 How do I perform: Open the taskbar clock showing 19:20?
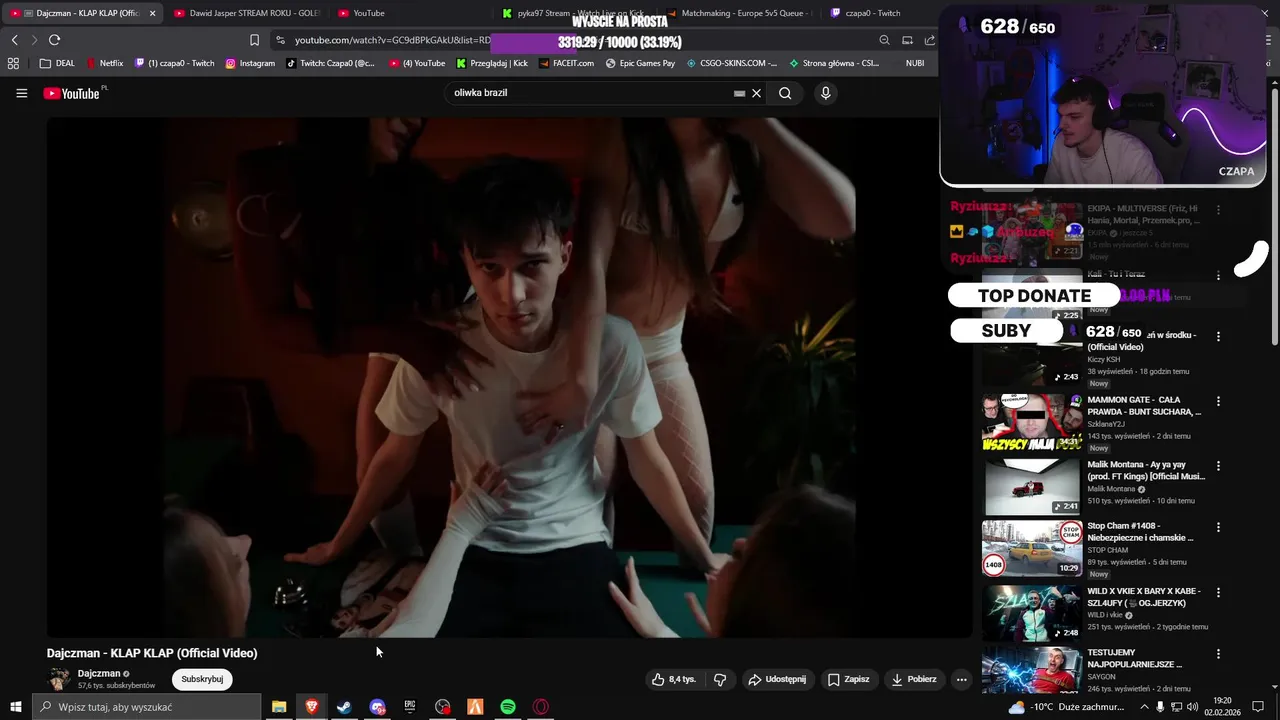1222,707
